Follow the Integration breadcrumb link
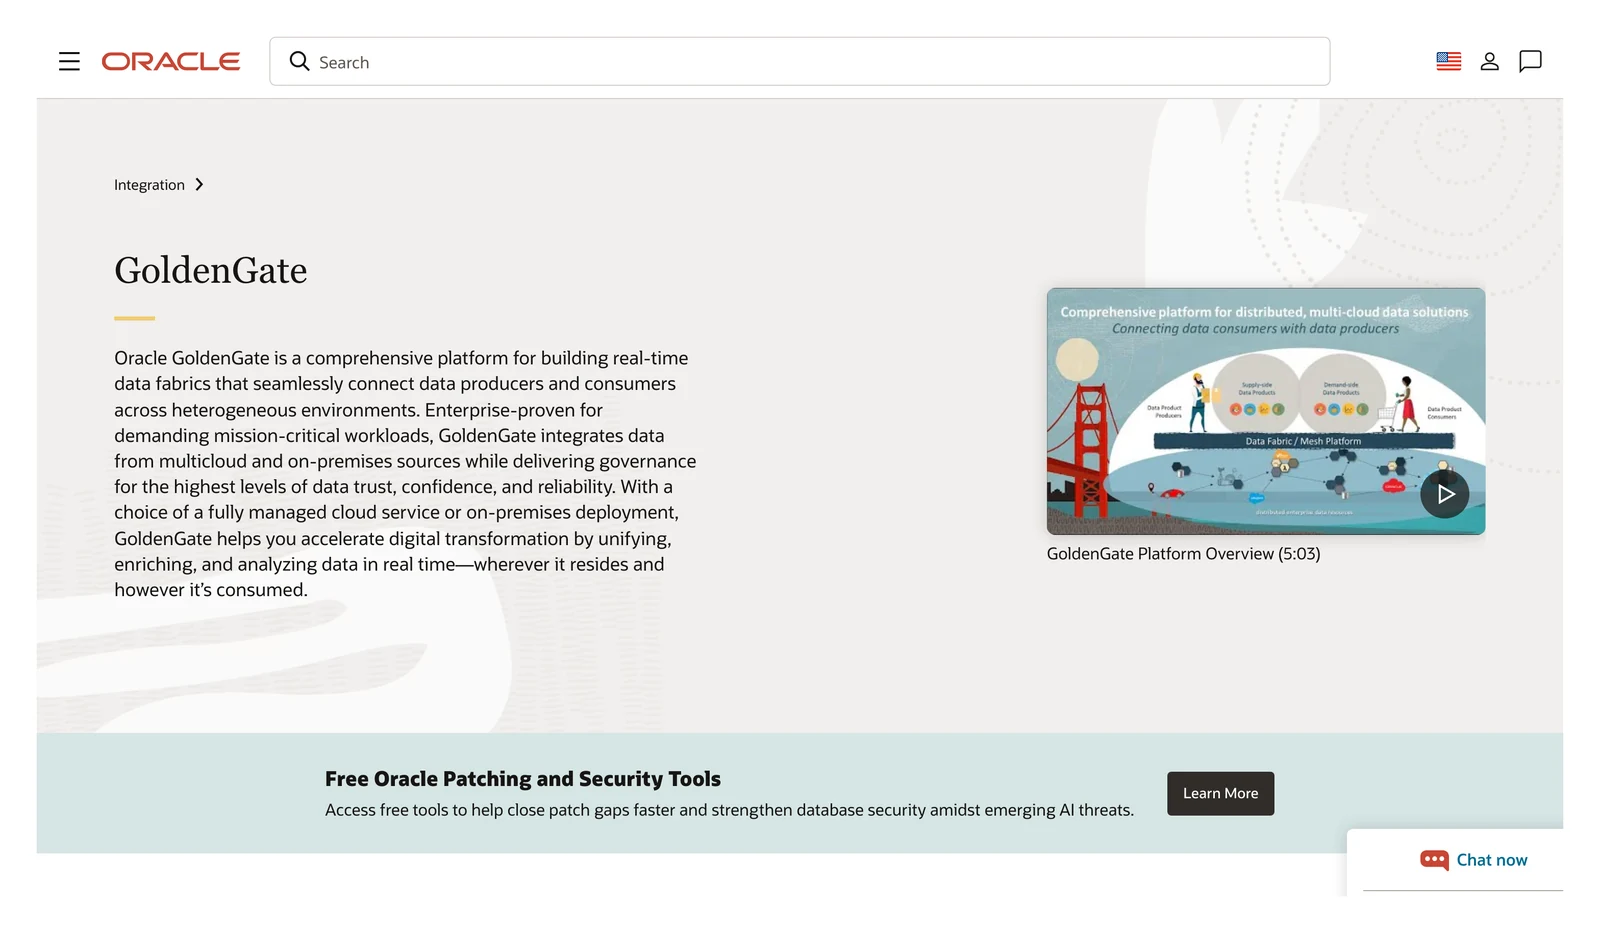Image resolution: width=1600 pixels, height=933 pixels. pos(149,185)
